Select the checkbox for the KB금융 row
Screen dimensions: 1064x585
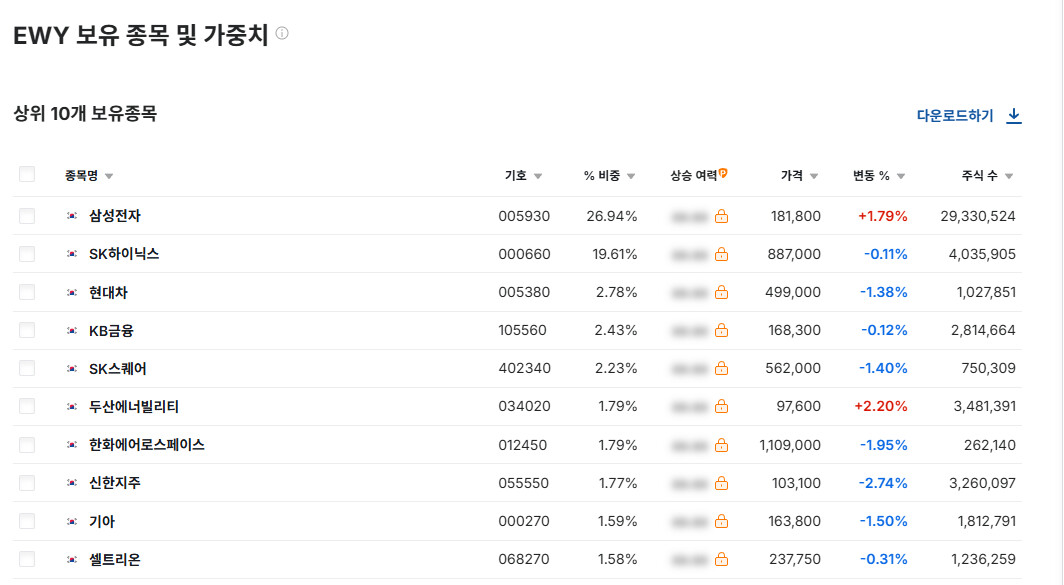(x=27, y=330)
